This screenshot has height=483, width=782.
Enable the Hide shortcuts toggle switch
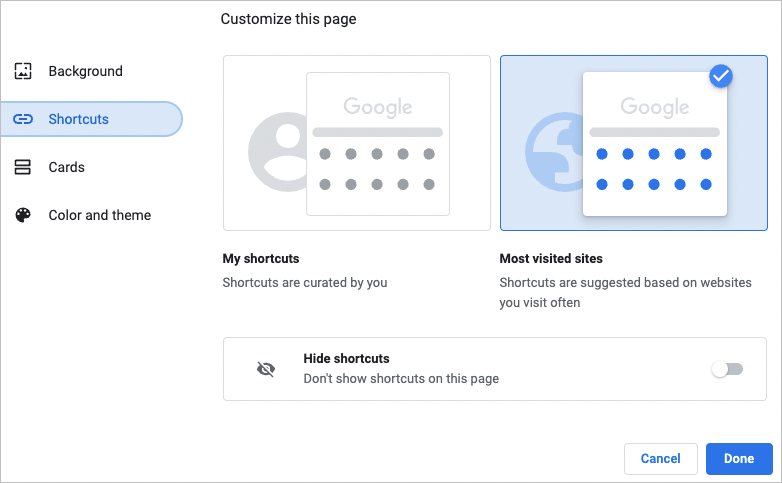(727, 369)
